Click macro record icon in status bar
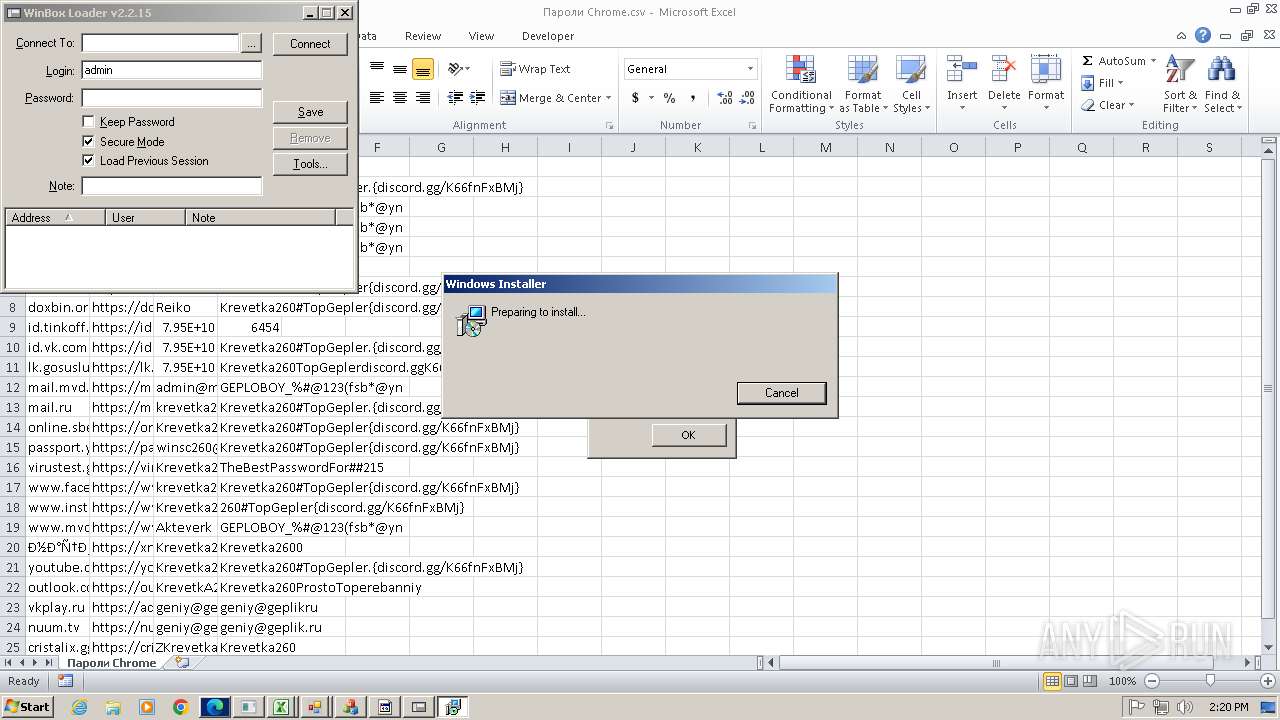1280x720 pixels. (65, 681)
